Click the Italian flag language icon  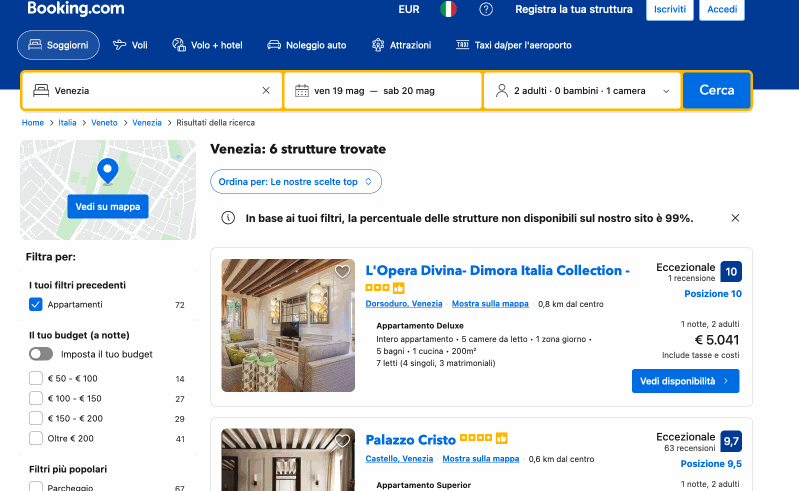[448, 10]
